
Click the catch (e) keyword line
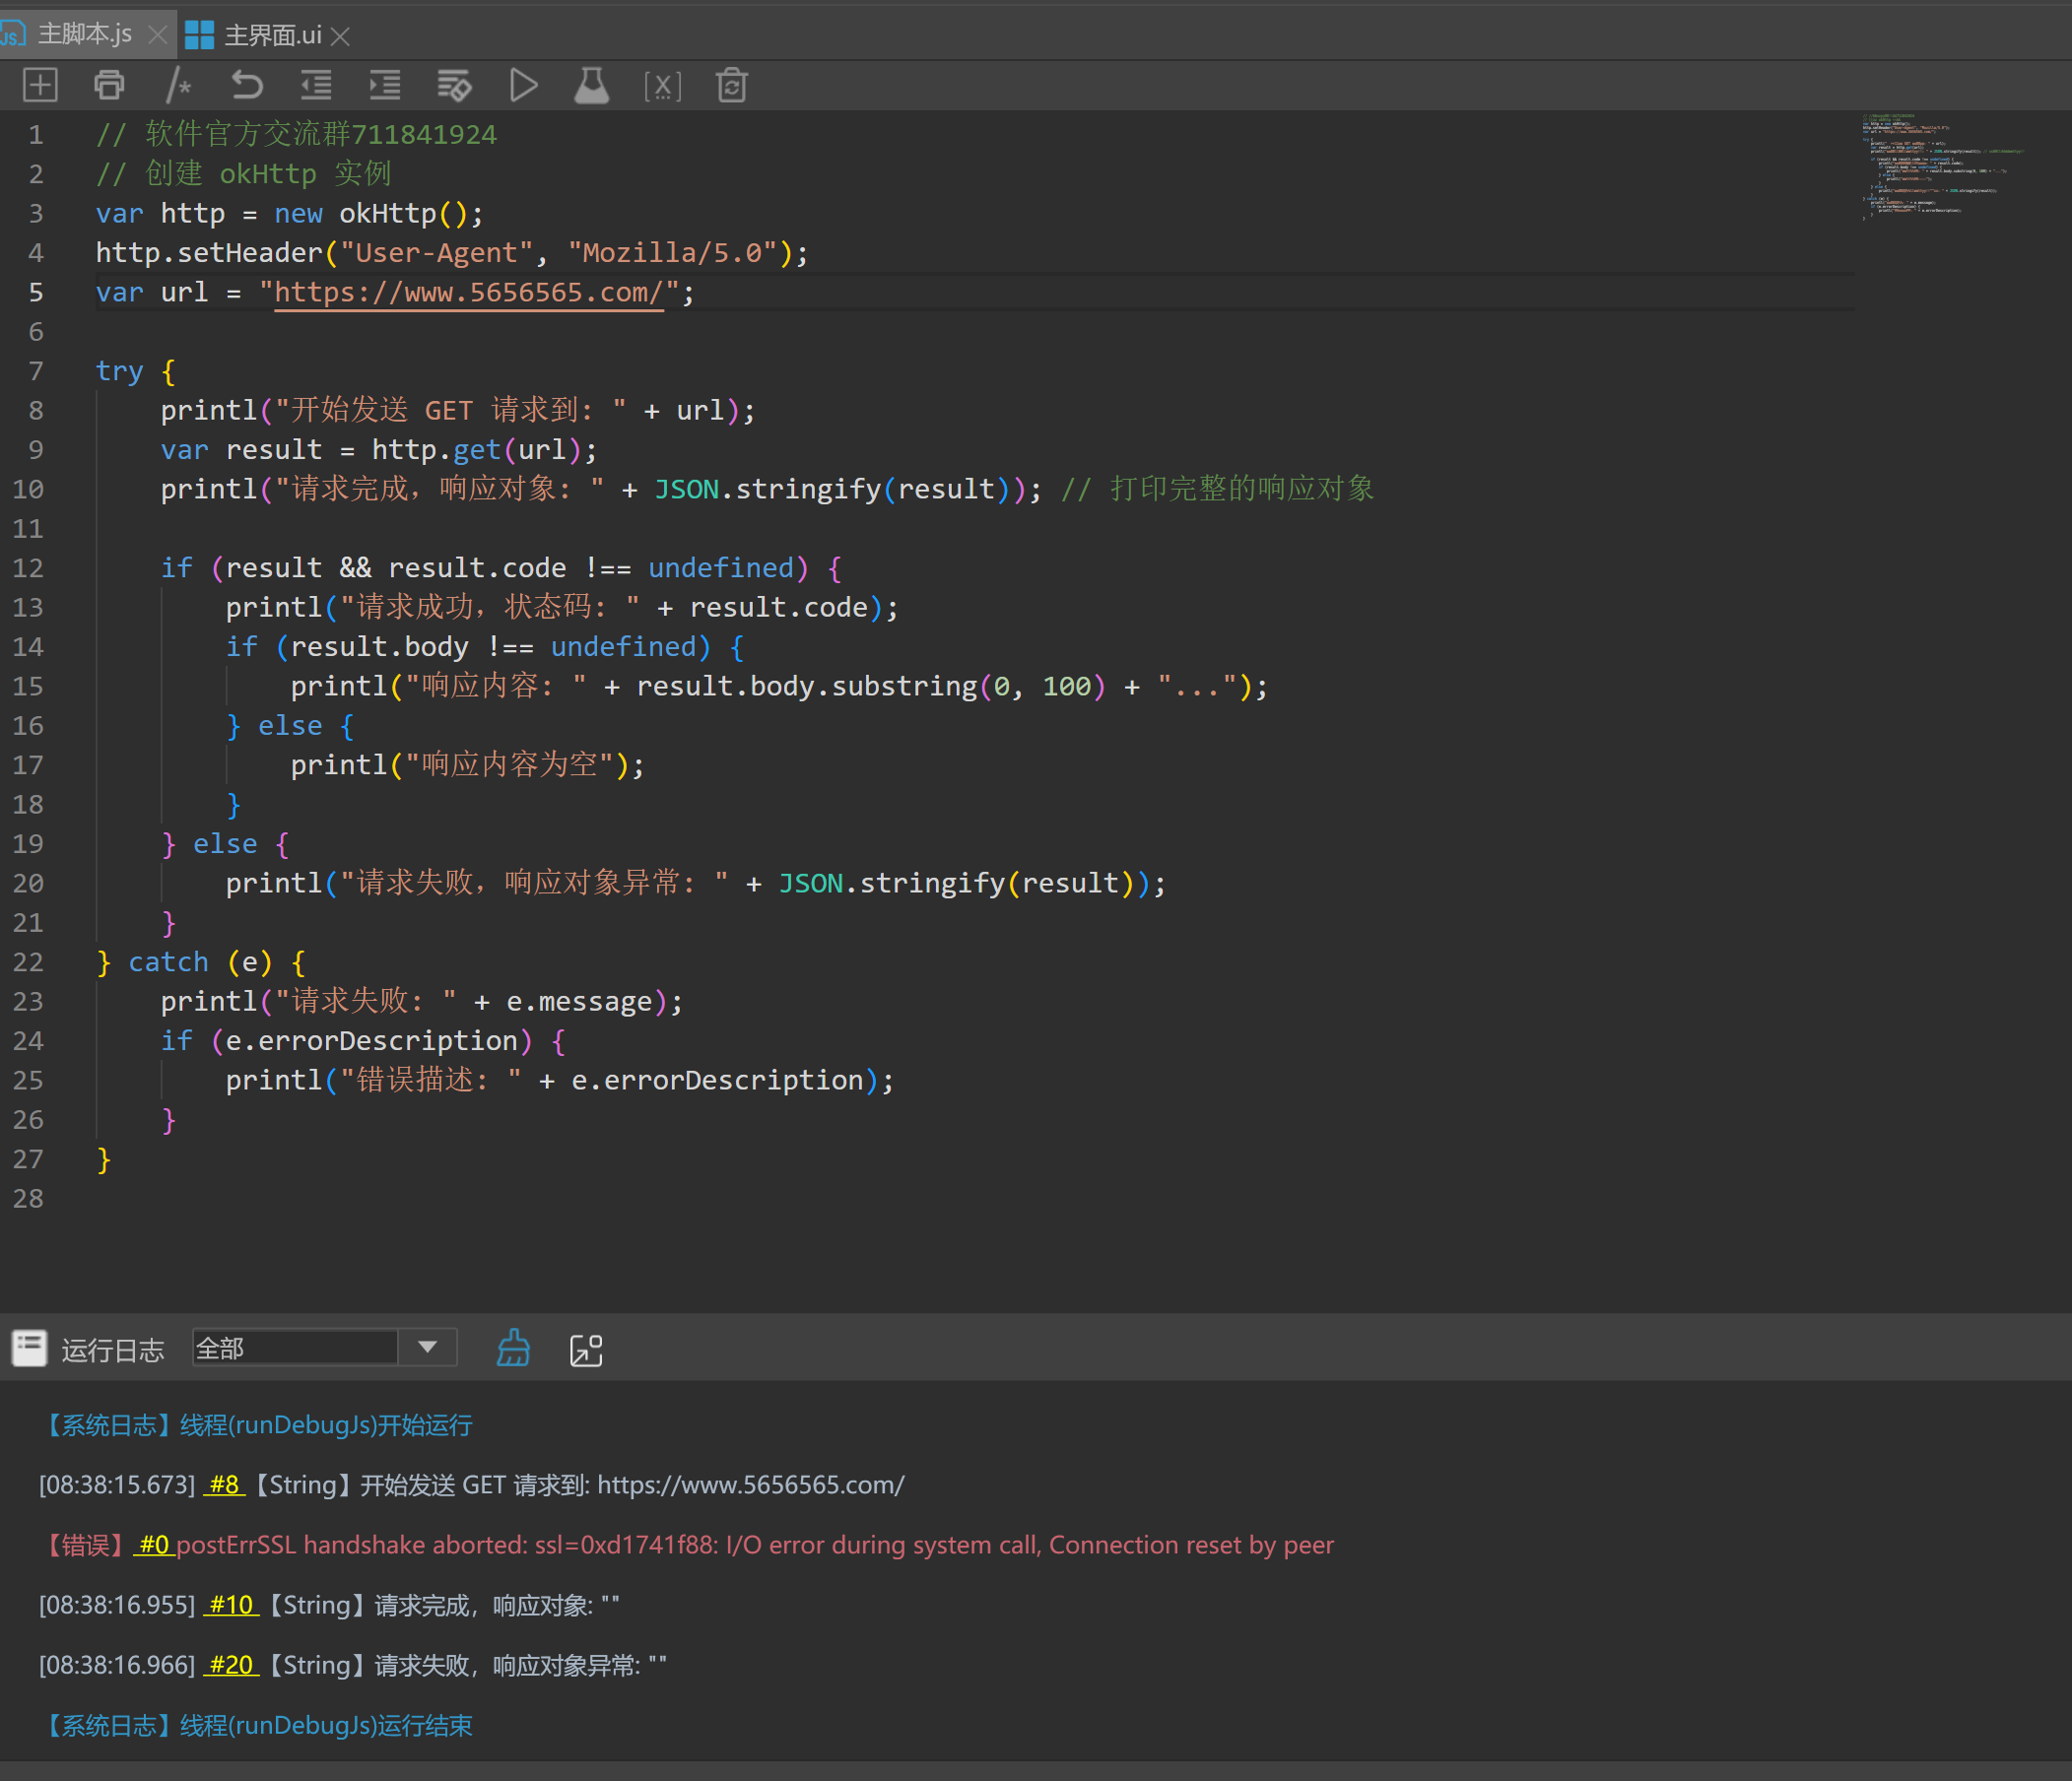[x=200, y=962]
